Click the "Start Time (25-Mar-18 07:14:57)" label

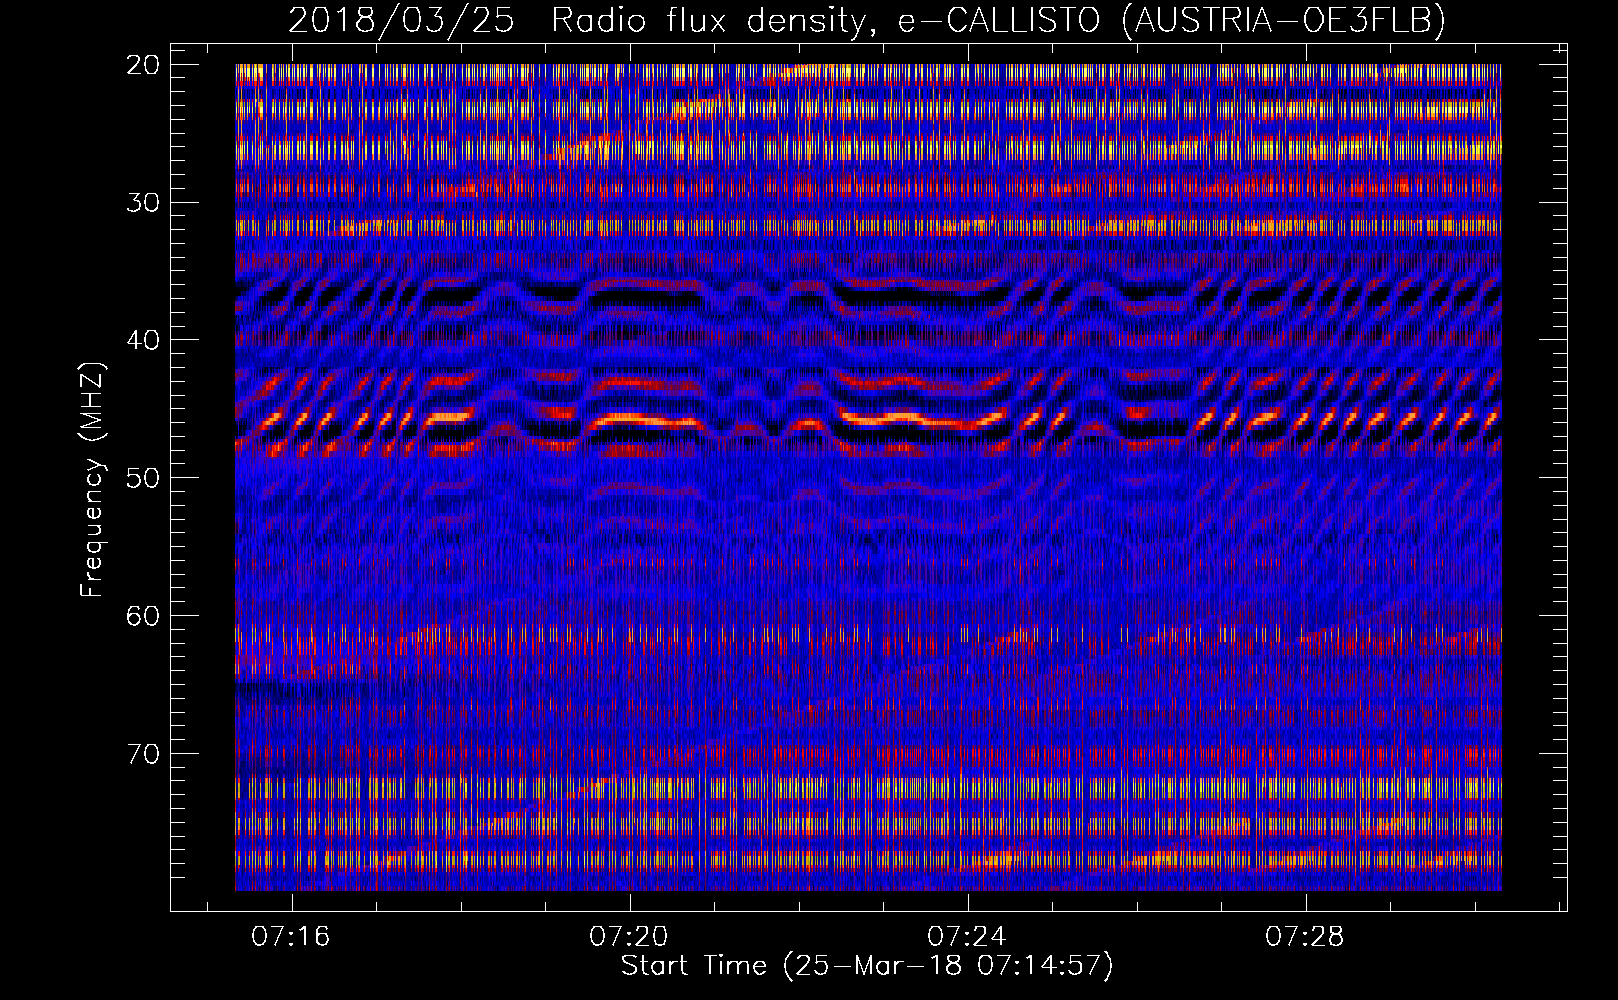pos(867,966)
